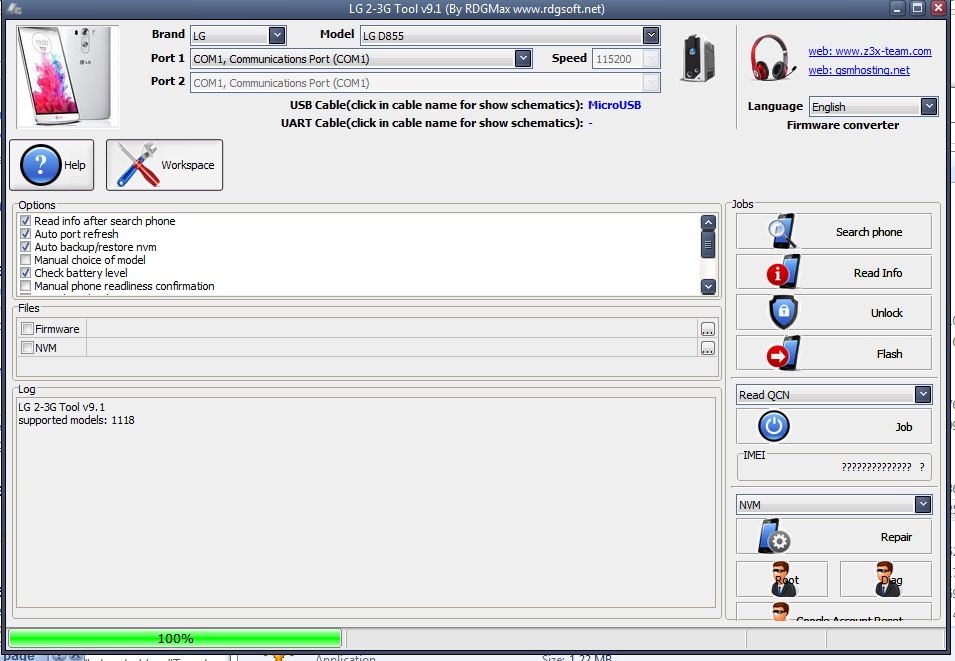955x661 pixels.
Task: Open the Brand dropdown
Action: click(x=277, y=35)
